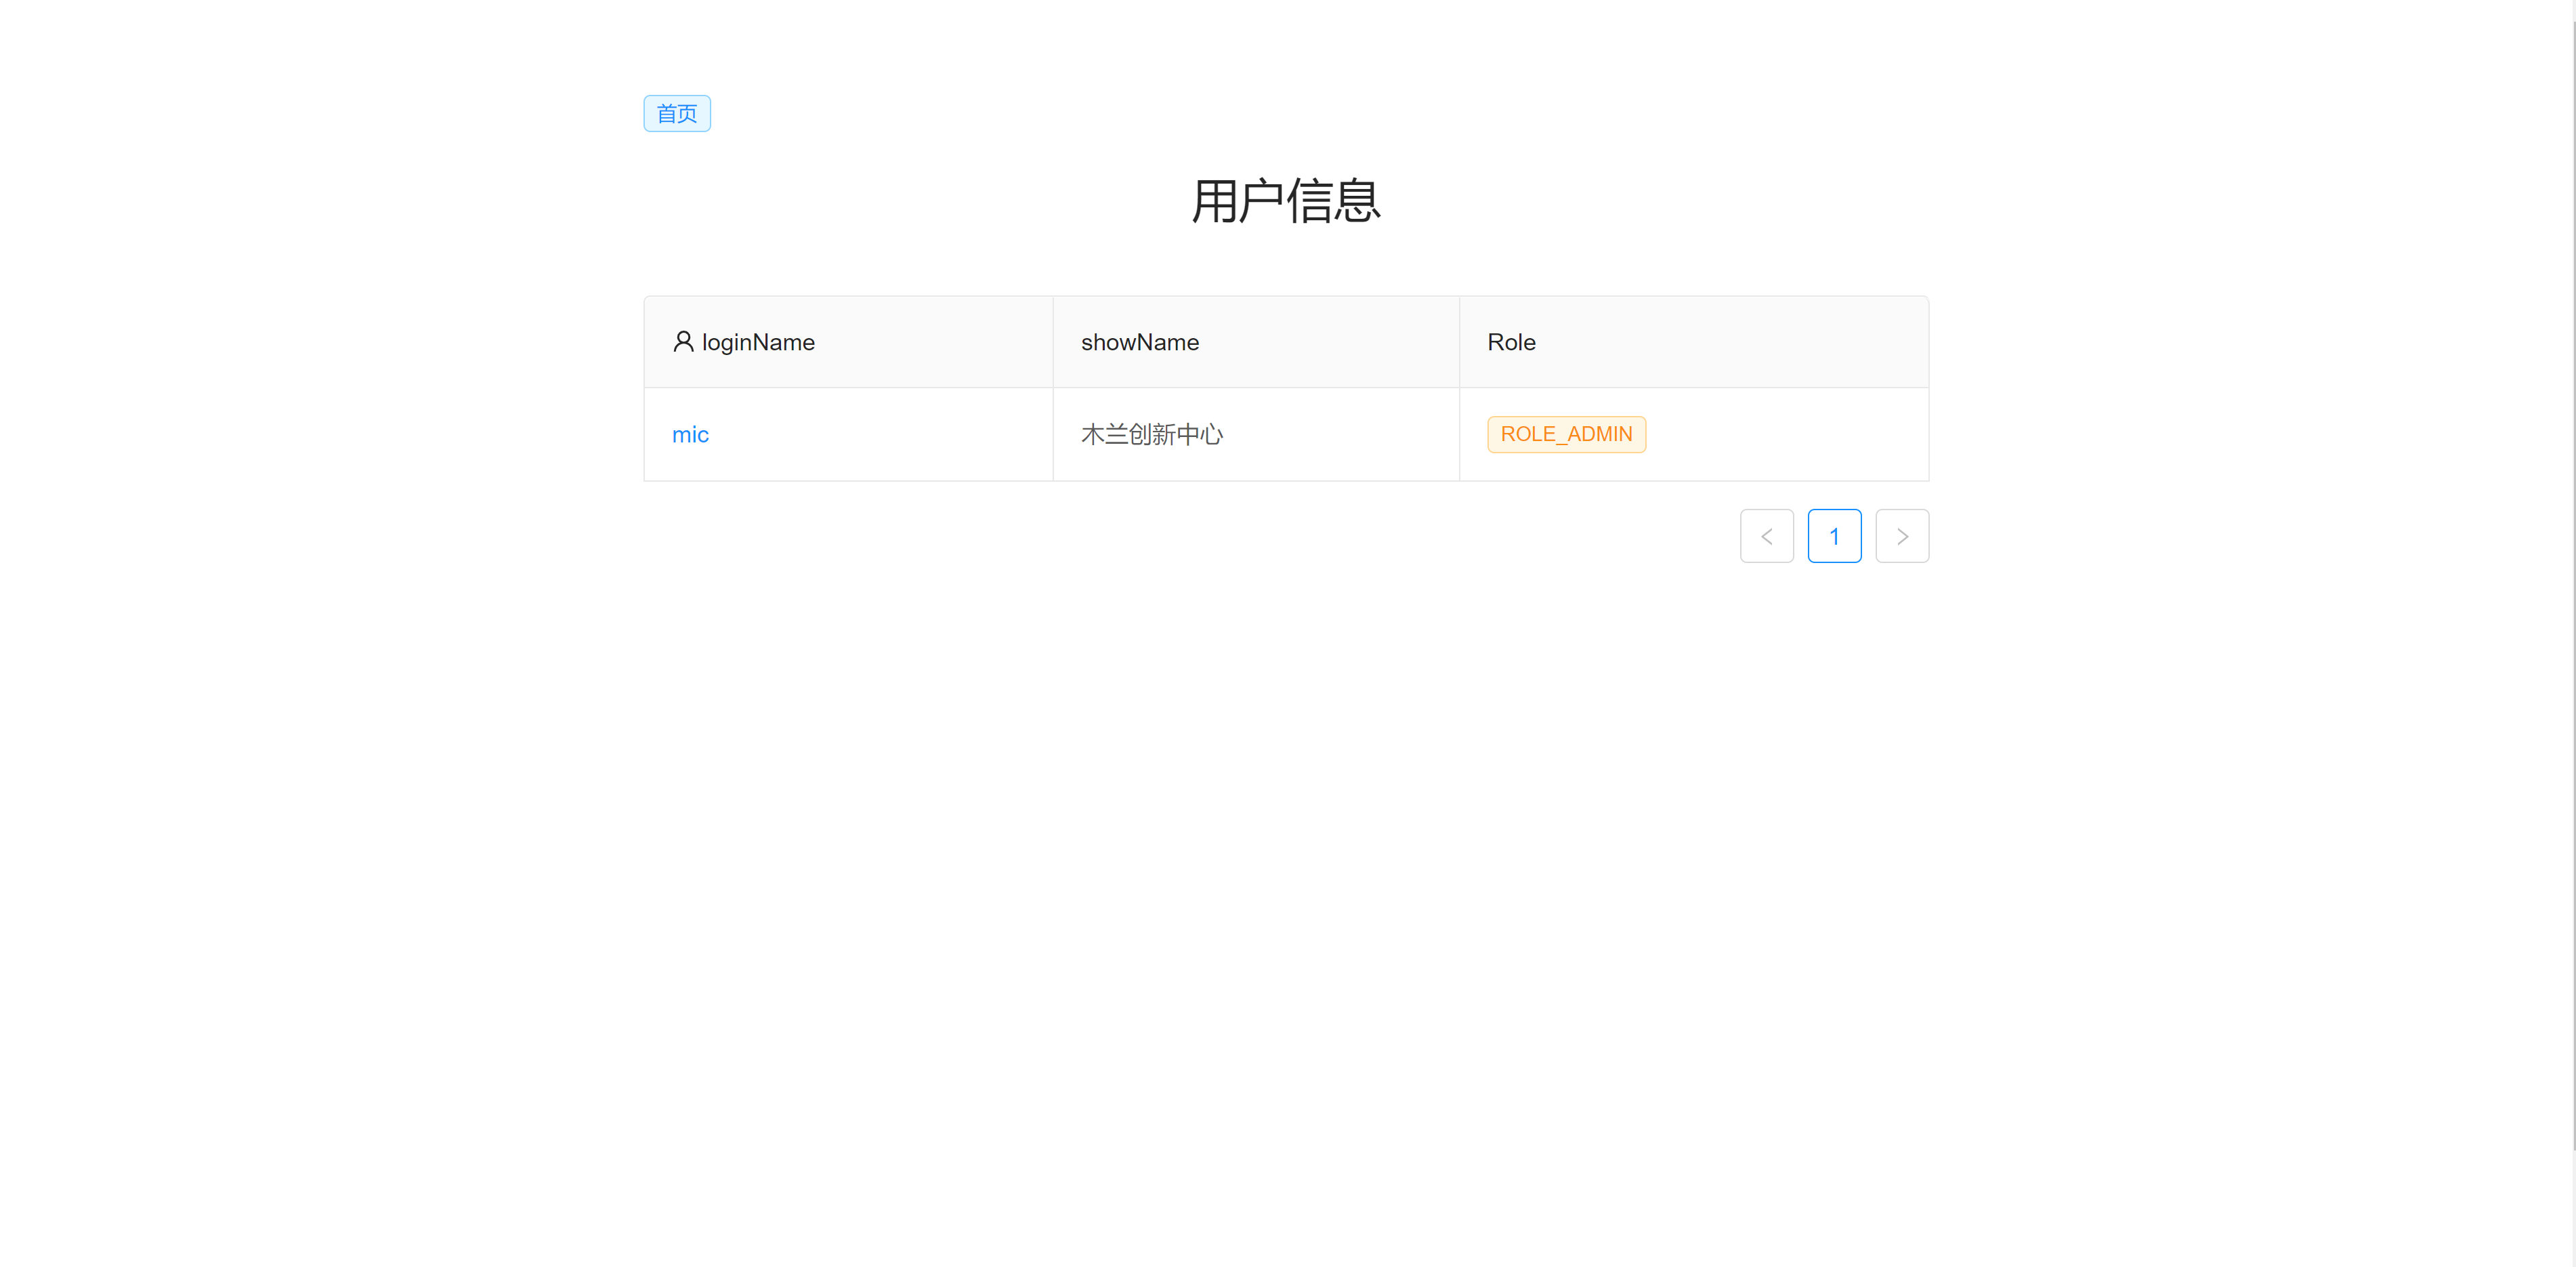Click the Role column header
This screenshot has width=2576, height=1267.
click(1511, 341)
